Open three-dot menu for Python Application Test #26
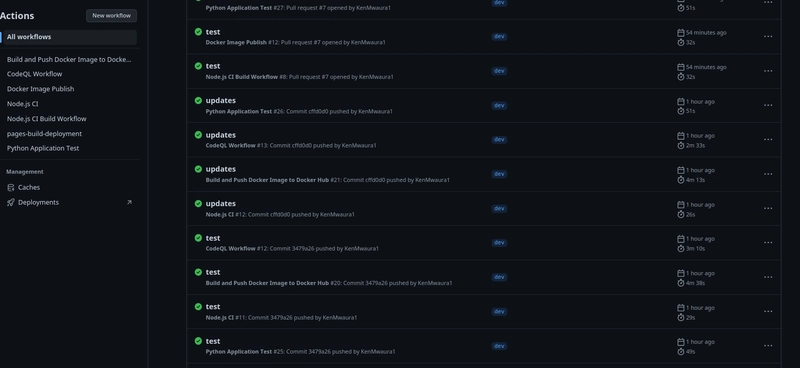 pos(768,106)
